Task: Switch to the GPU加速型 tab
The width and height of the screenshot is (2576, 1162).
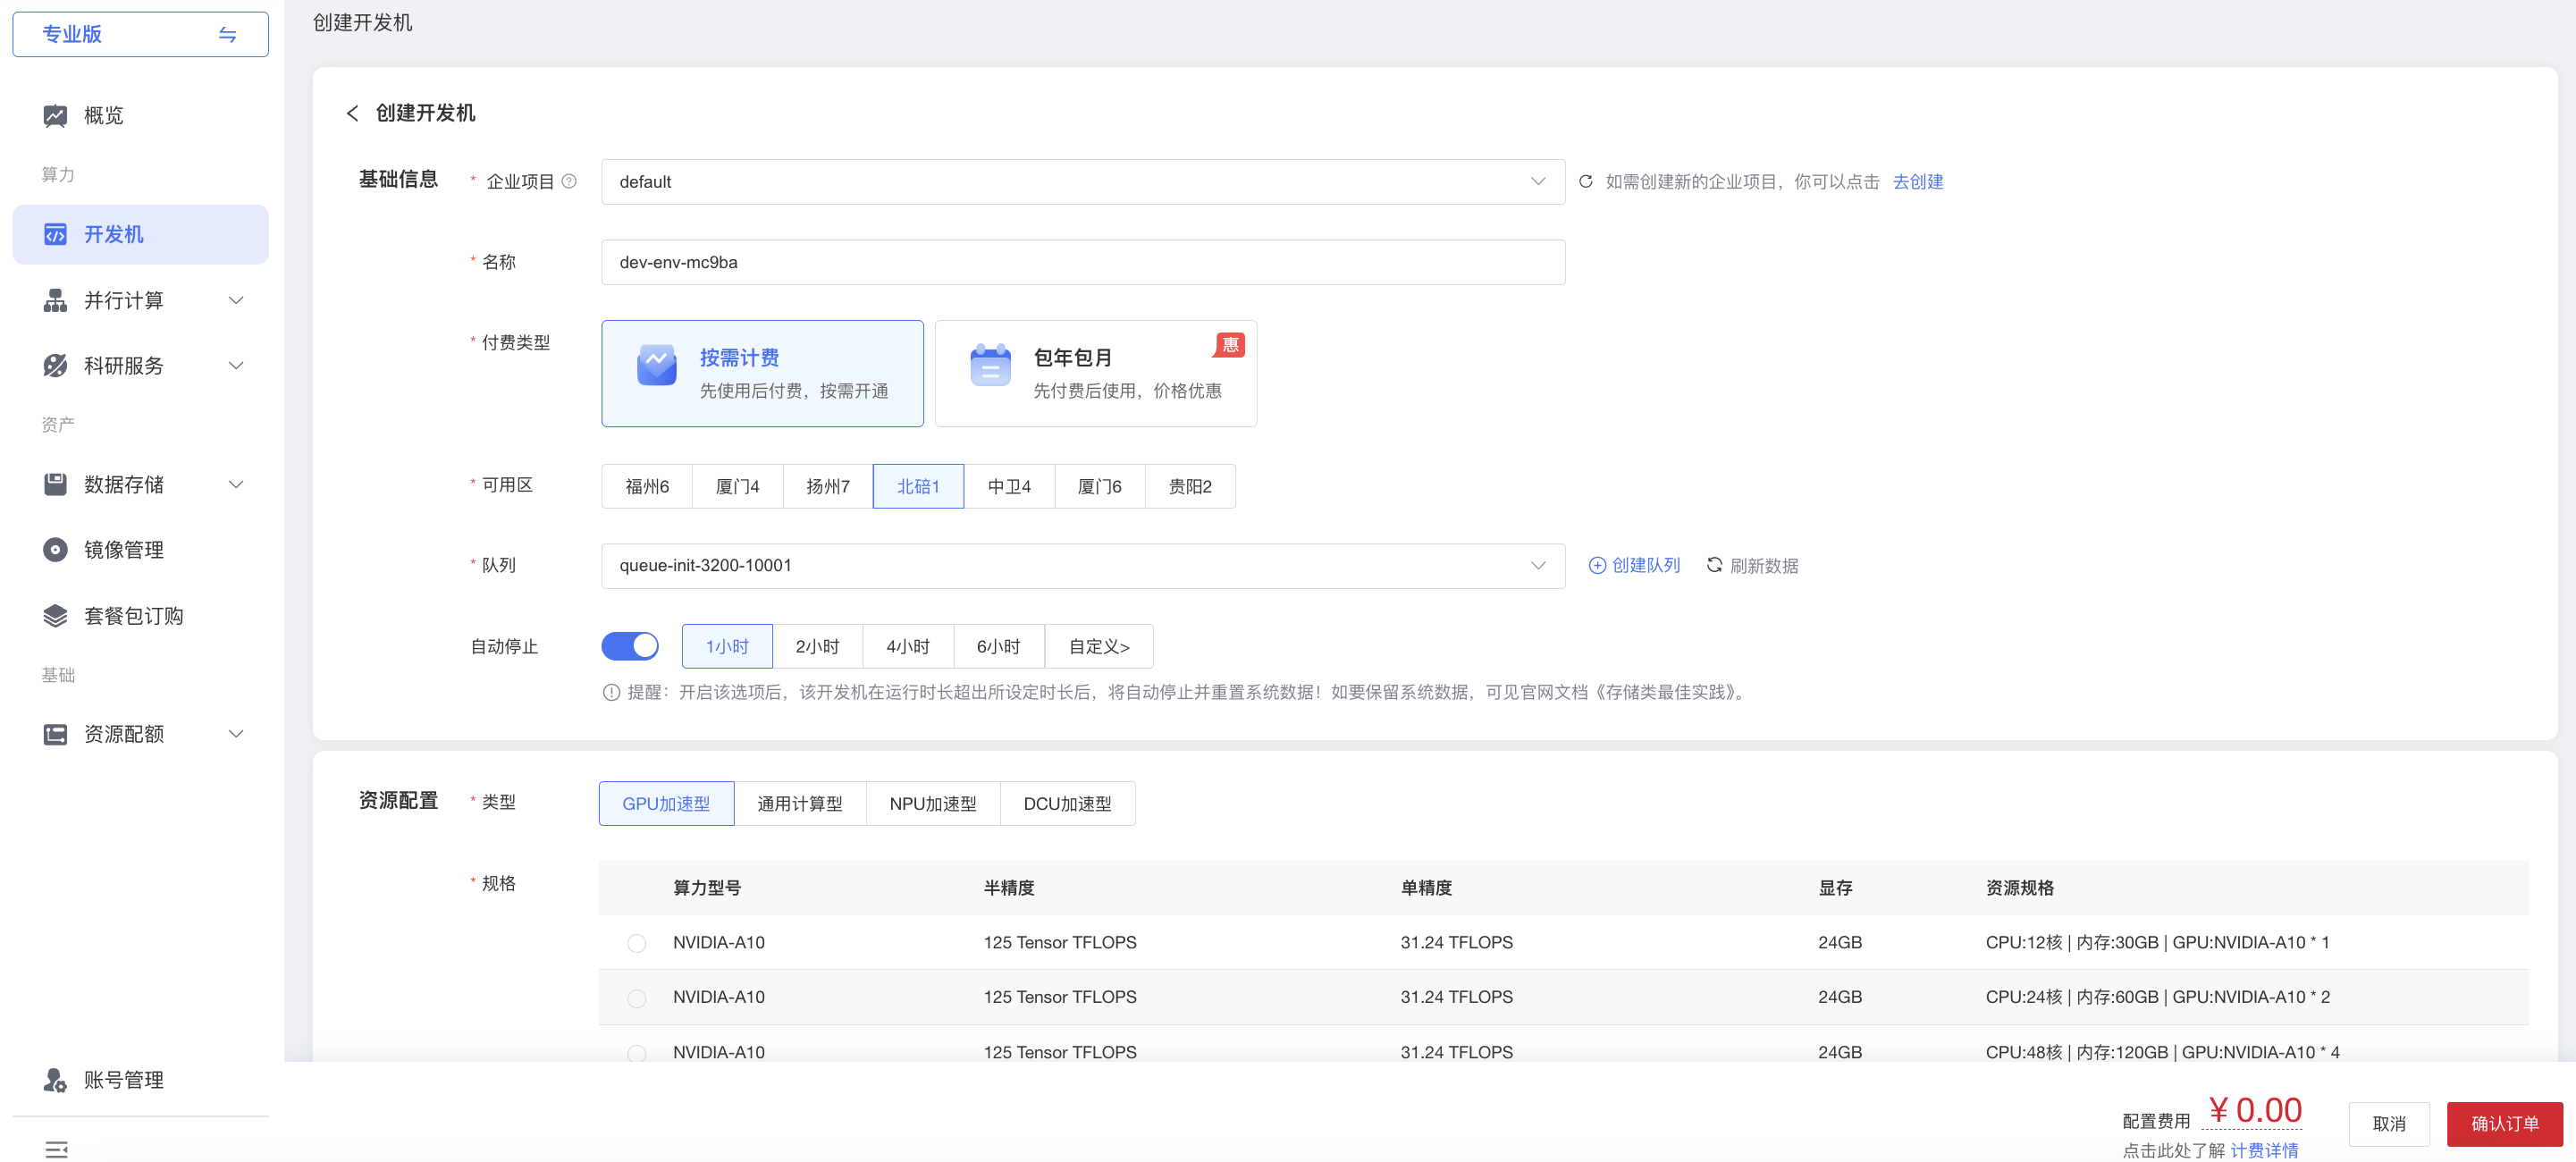Action: (666, 803)
